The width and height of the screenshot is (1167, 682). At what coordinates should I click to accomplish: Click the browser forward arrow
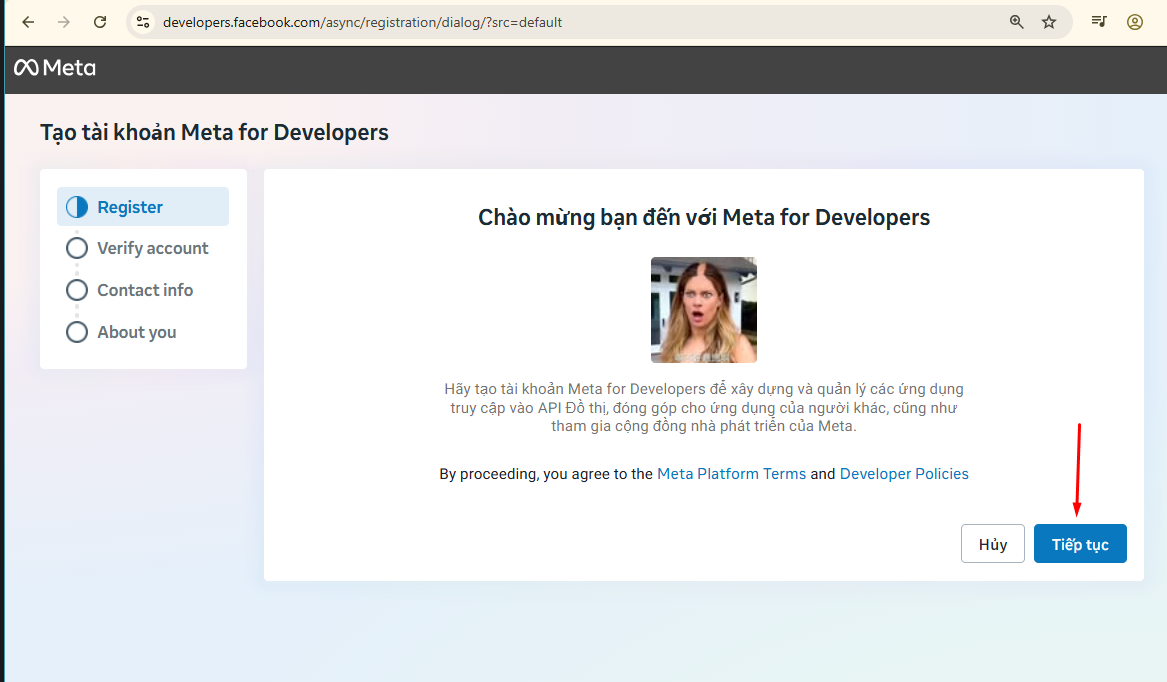[64, 22]
